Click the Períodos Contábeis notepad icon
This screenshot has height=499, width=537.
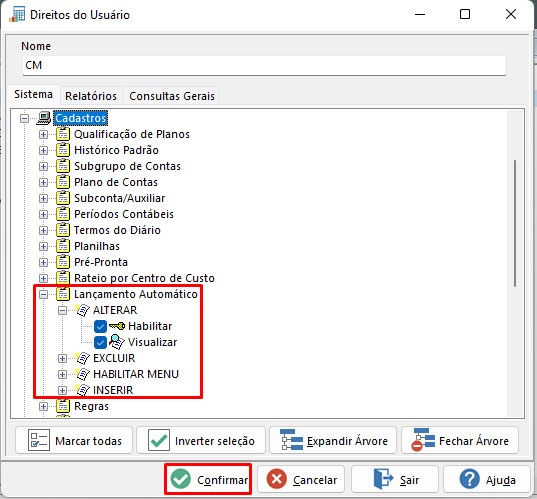(63, 214)
